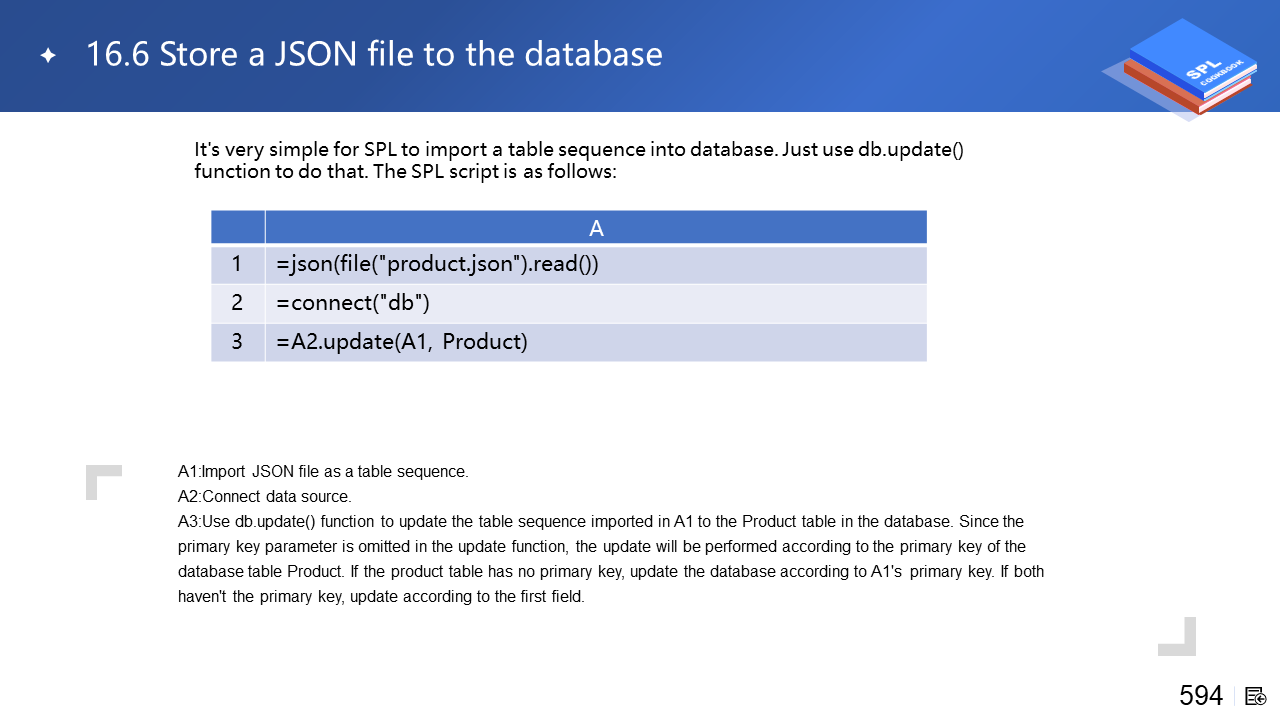This screenshot has height=720, width=1280.
Task: Click the A2 "Connect data source" note
Action: tap(265, 497)
